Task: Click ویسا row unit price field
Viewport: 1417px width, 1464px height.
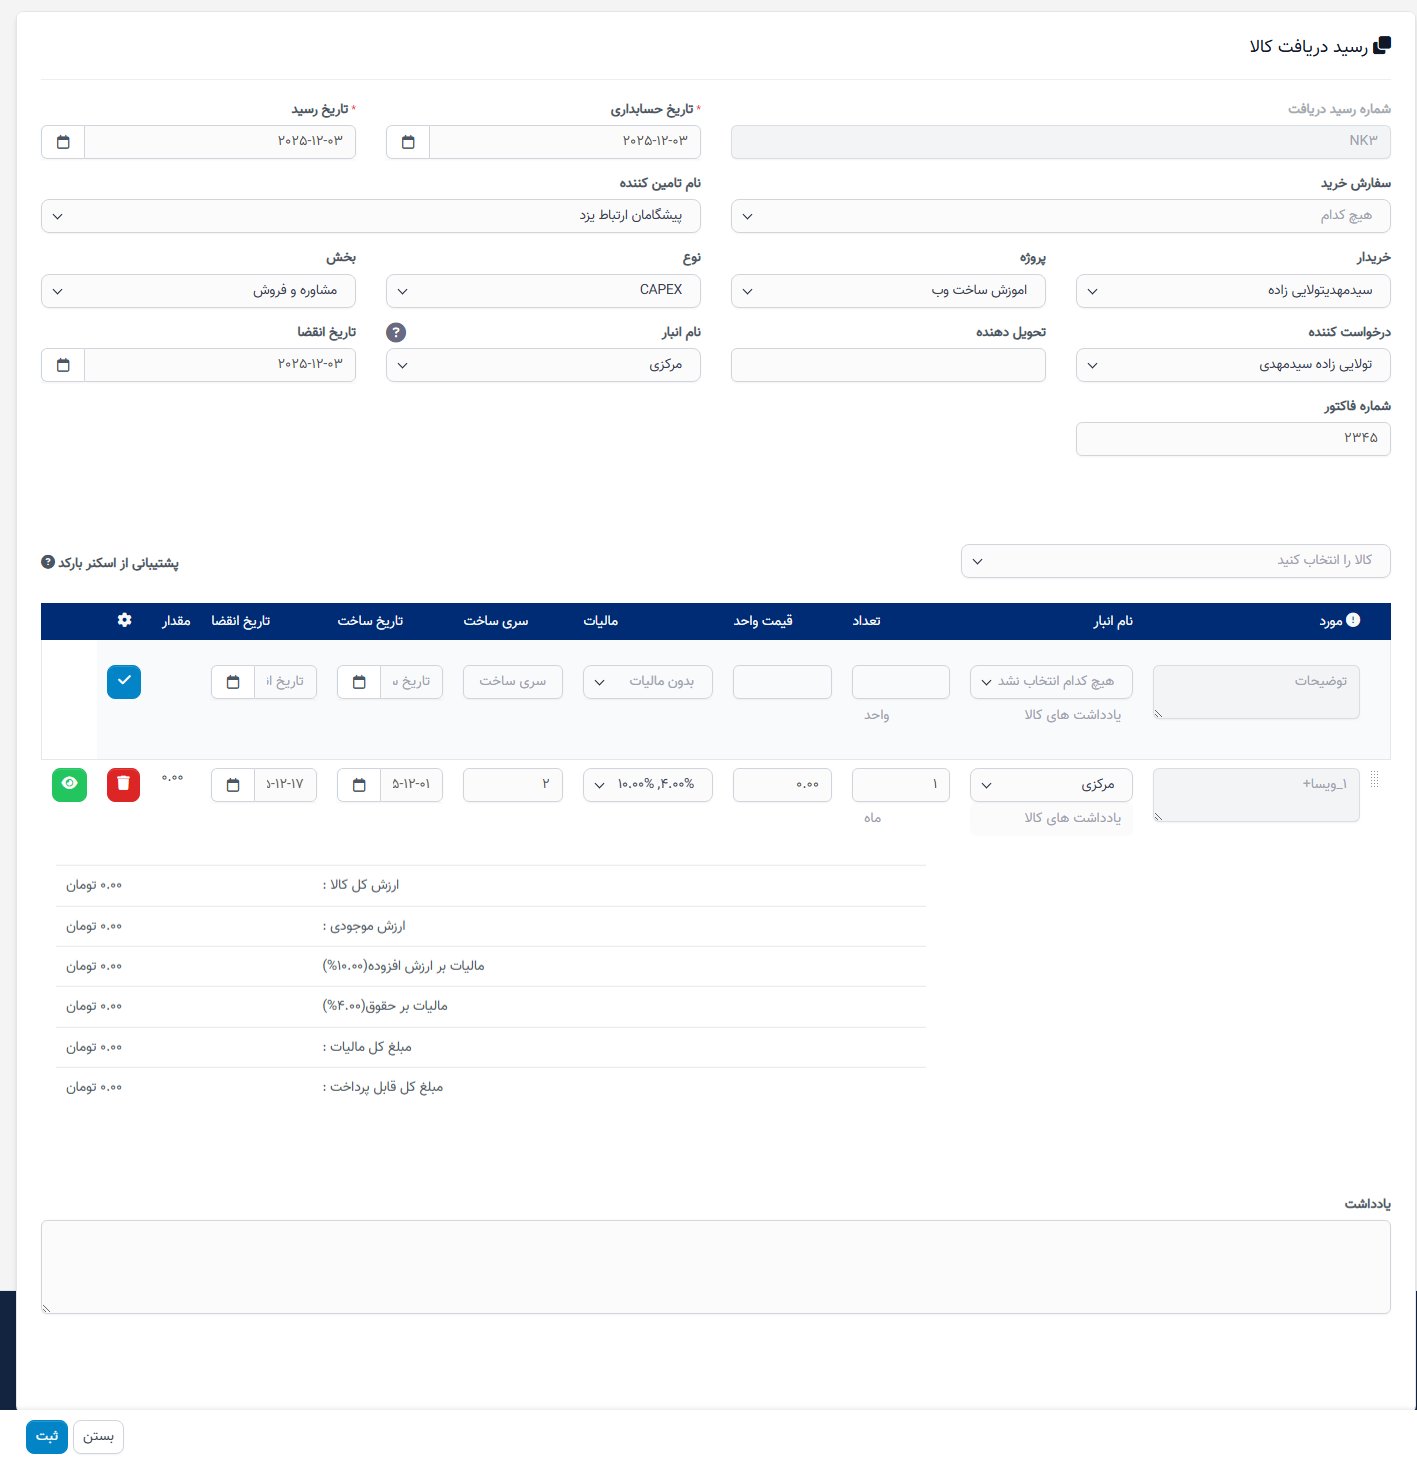Action: [782, 785]
